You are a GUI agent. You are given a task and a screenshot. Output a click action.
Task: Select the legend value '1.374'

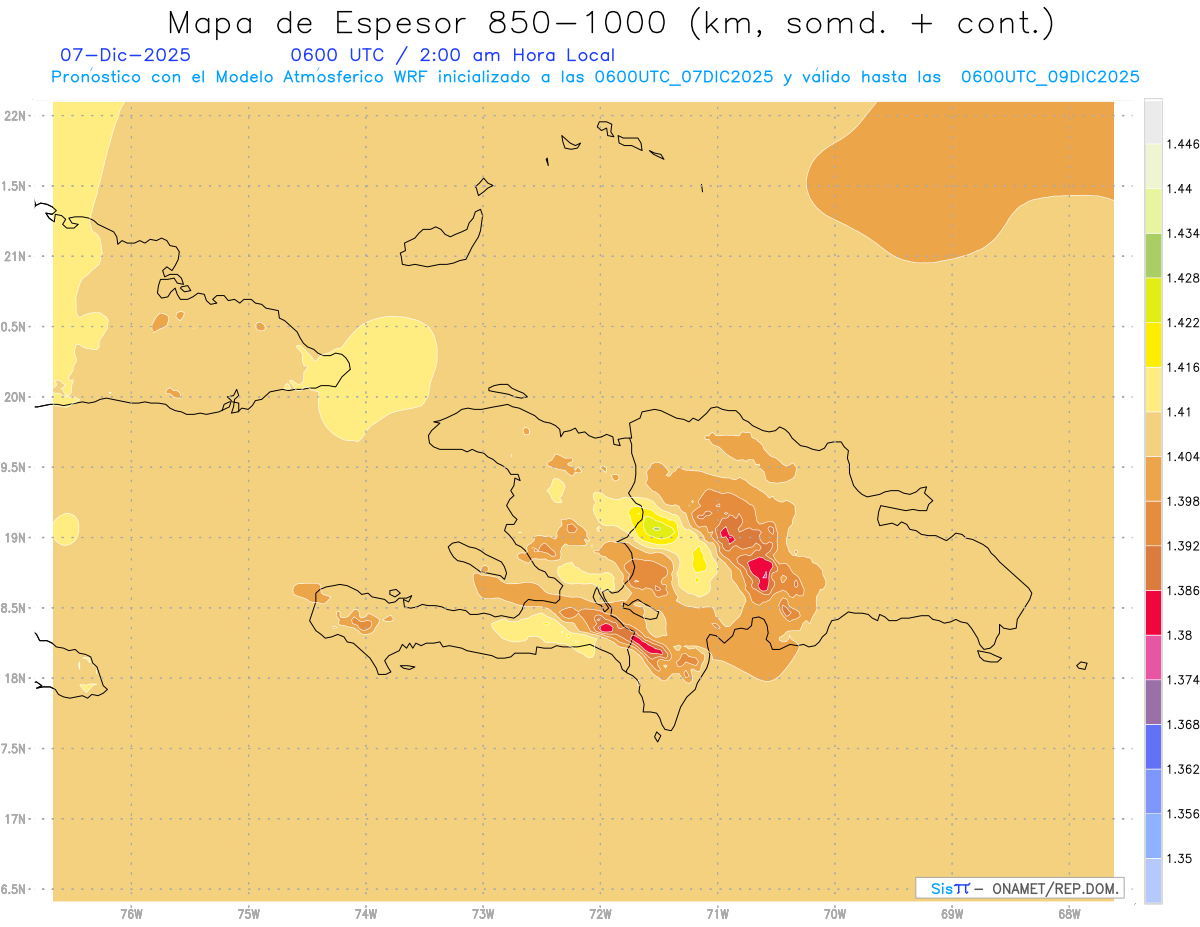[1182, 680]
